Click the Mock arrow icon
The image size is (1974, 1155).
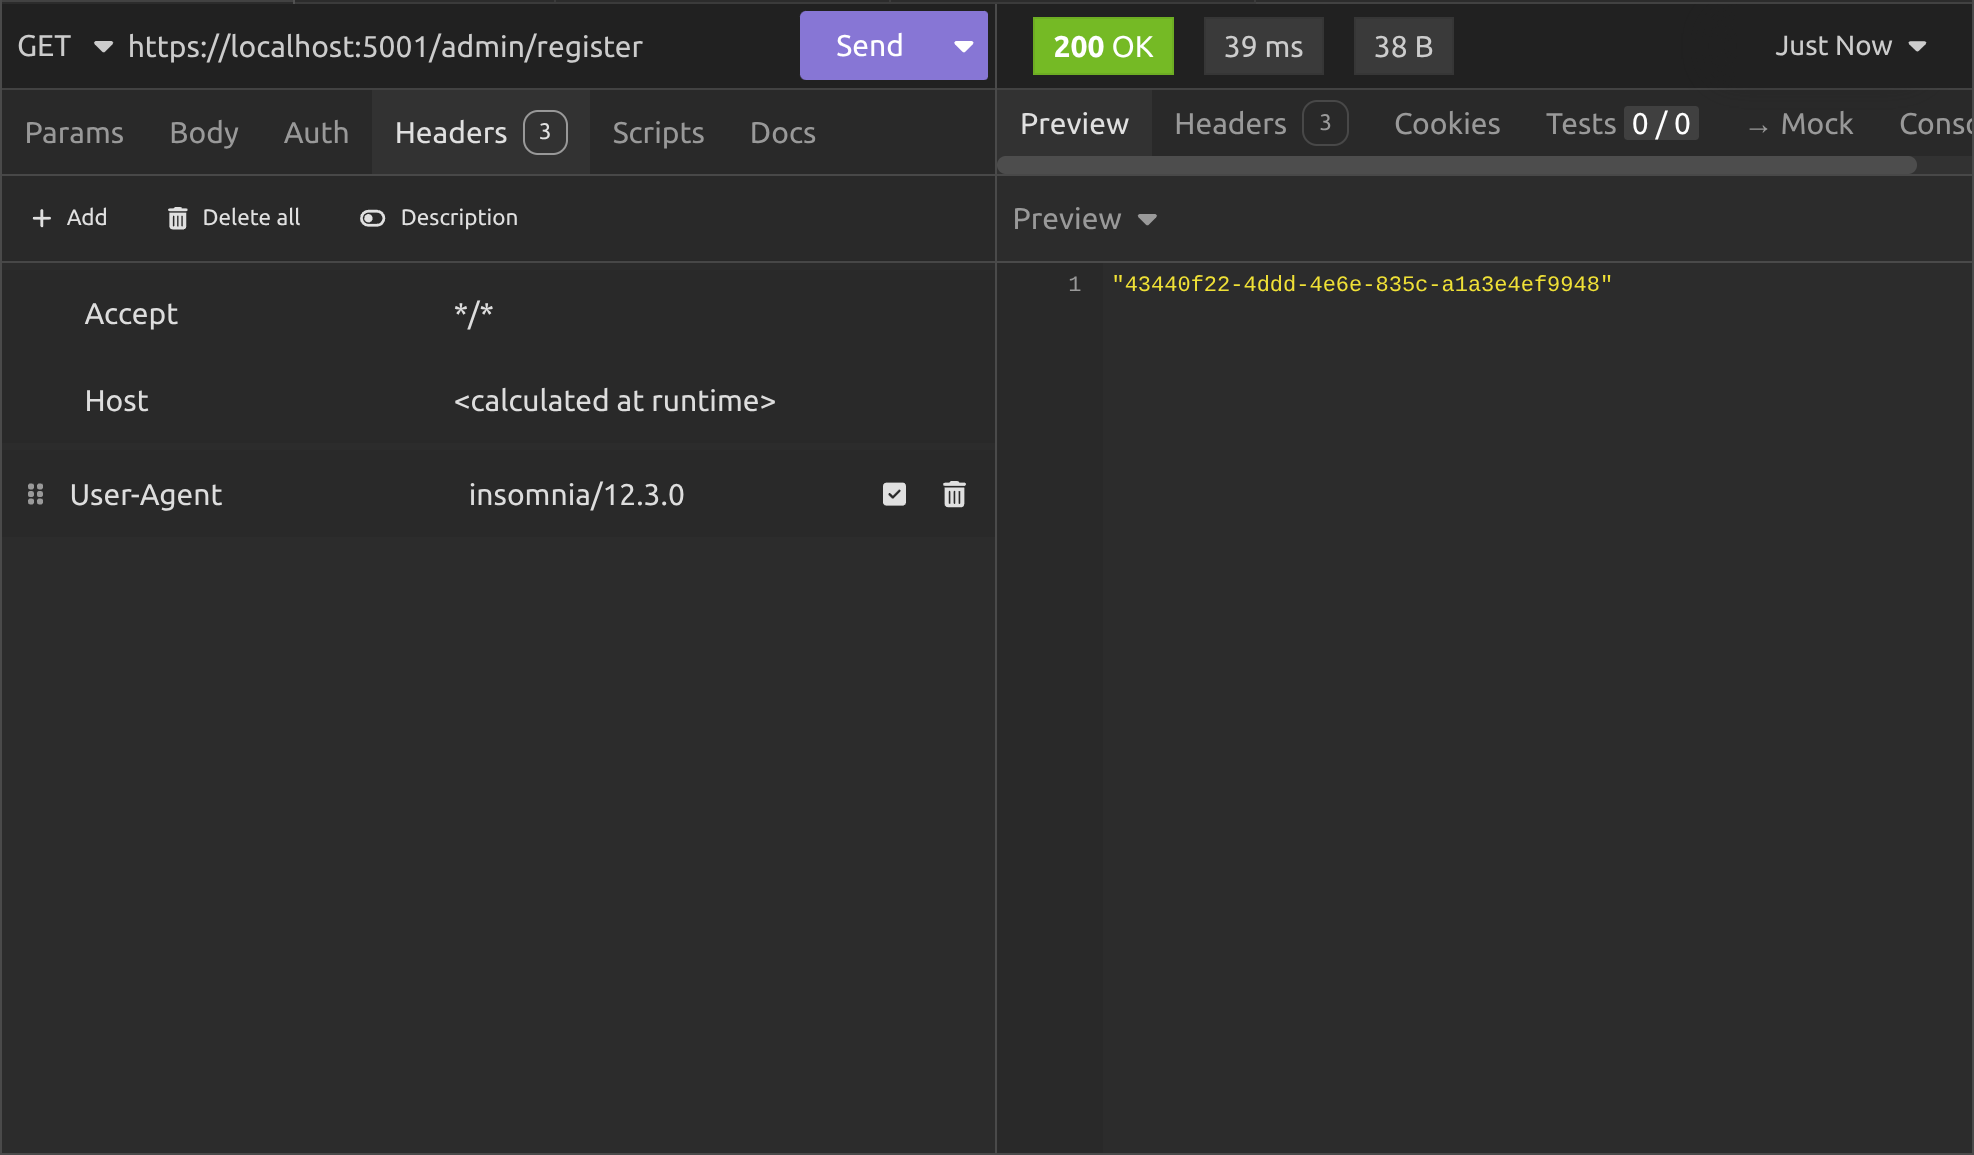click(1757, 127)
